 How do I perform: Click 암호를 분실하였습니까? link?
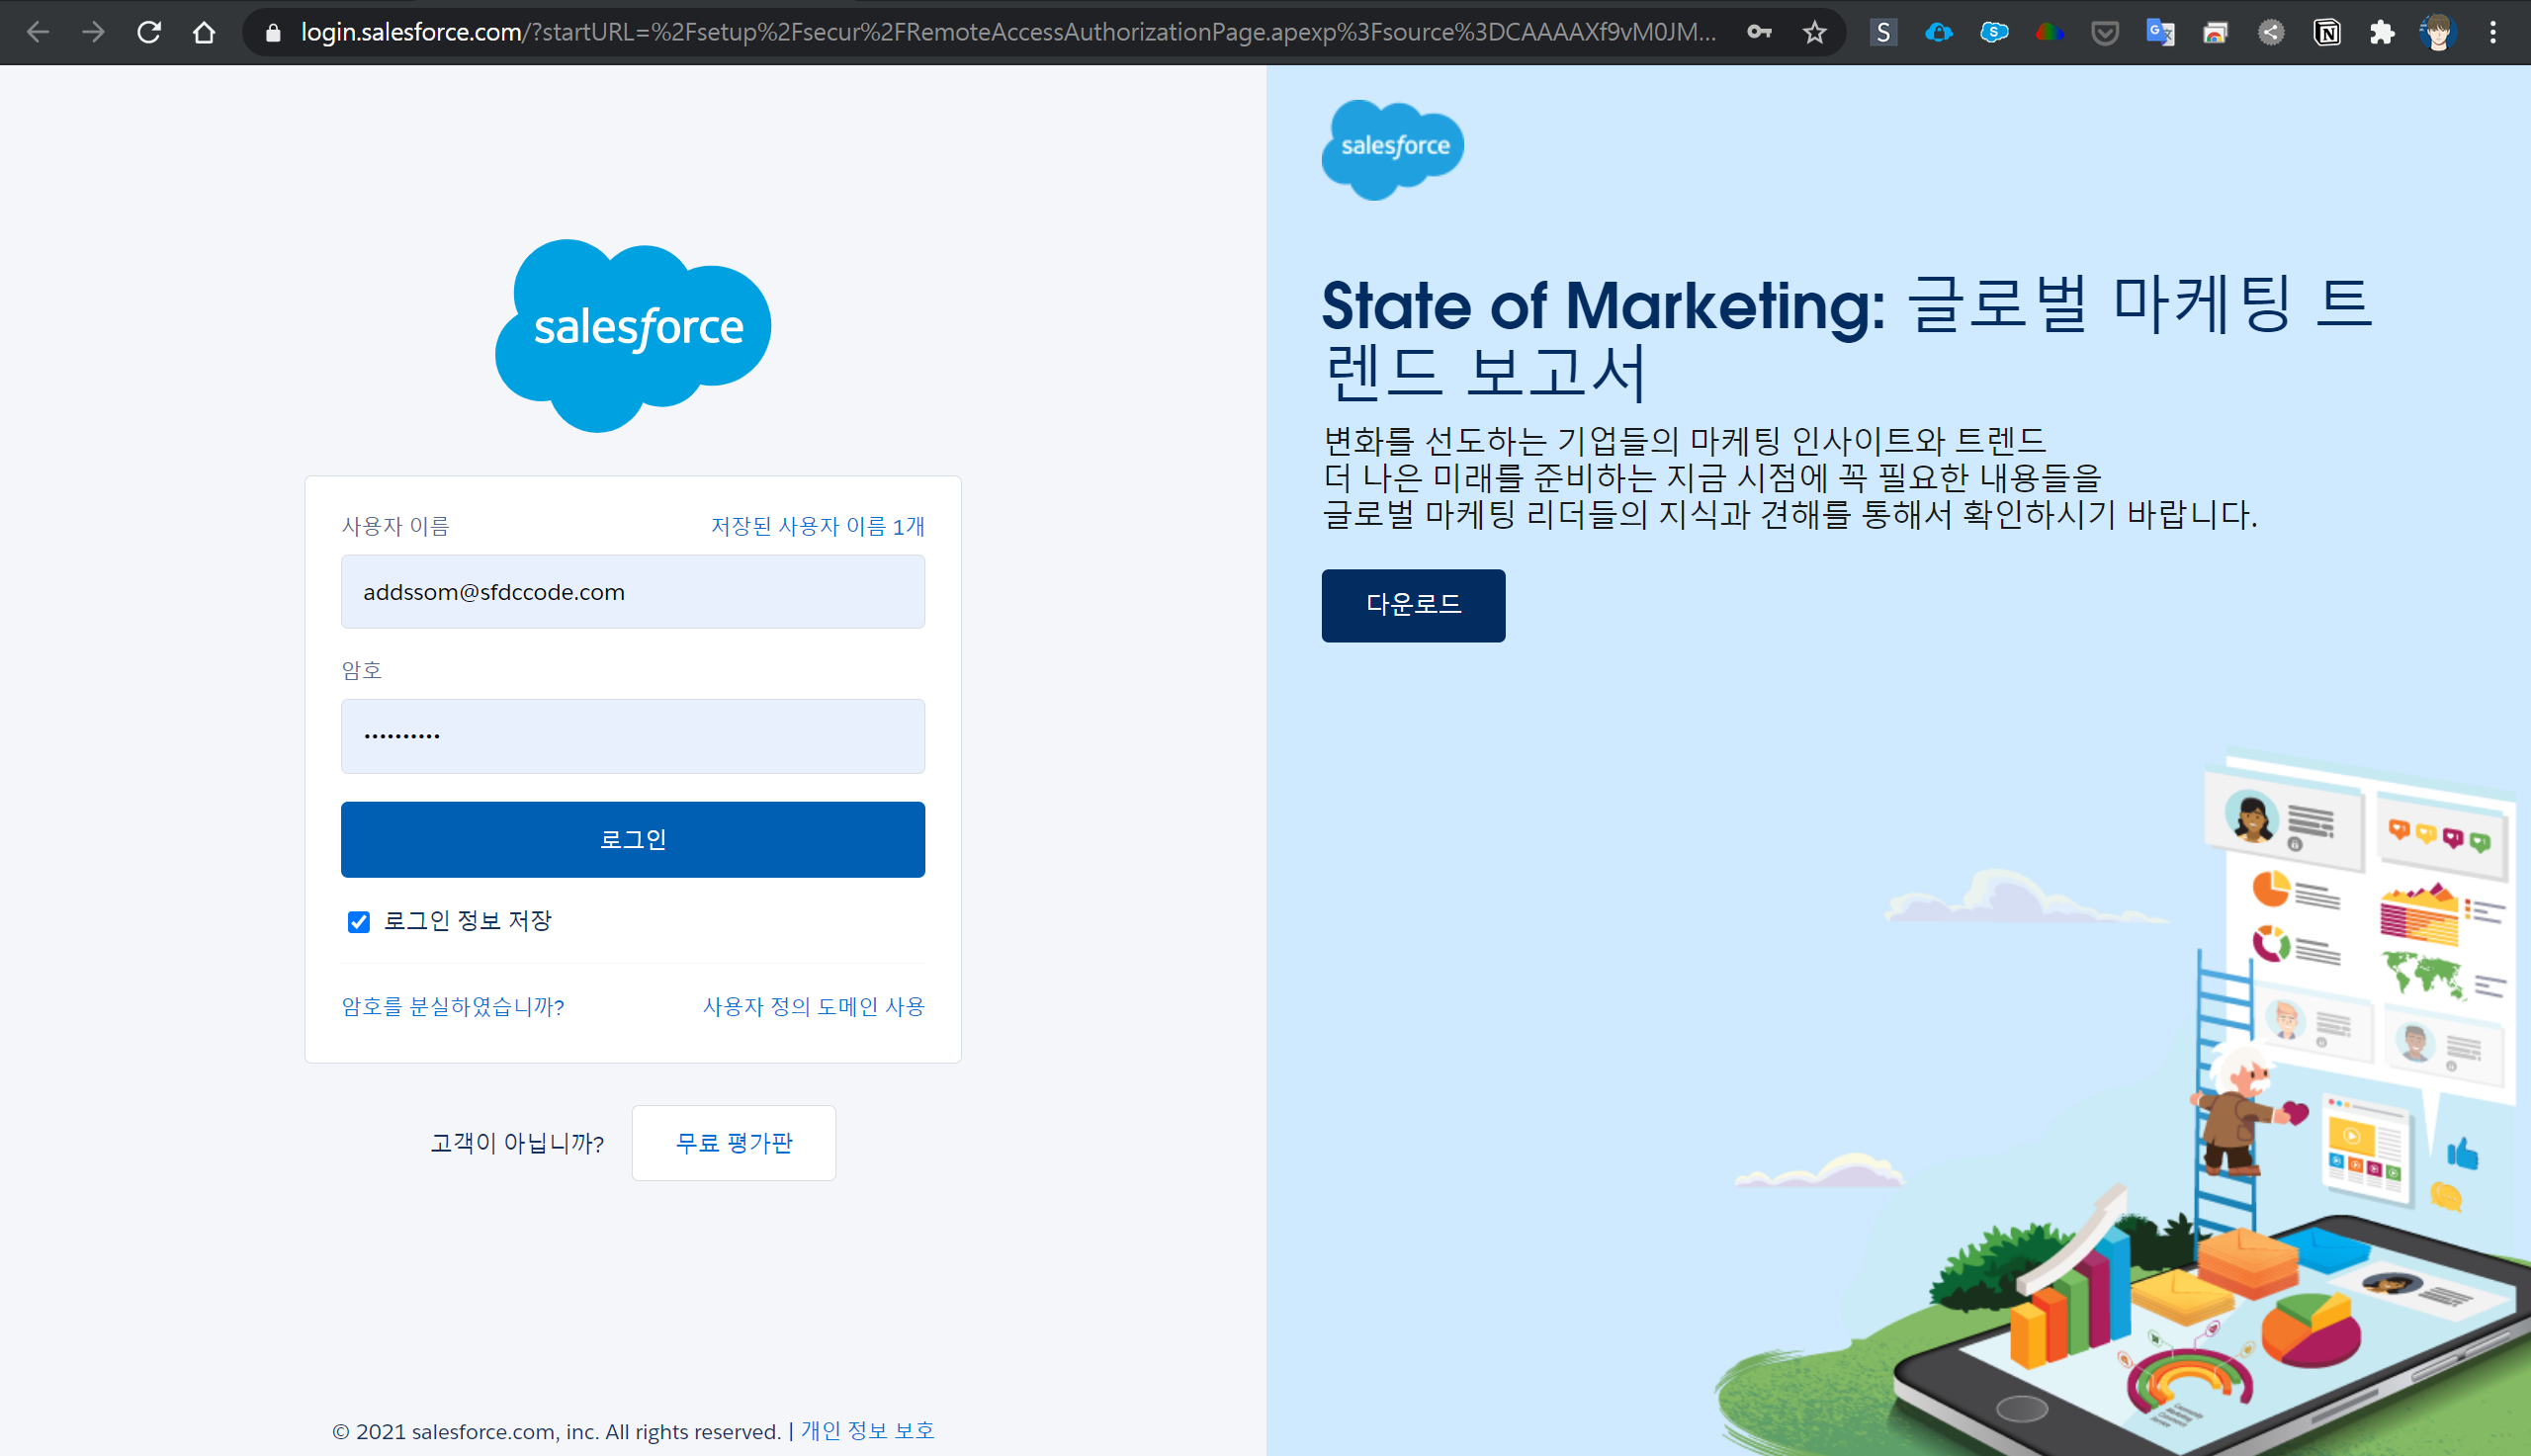point(453,1006)
